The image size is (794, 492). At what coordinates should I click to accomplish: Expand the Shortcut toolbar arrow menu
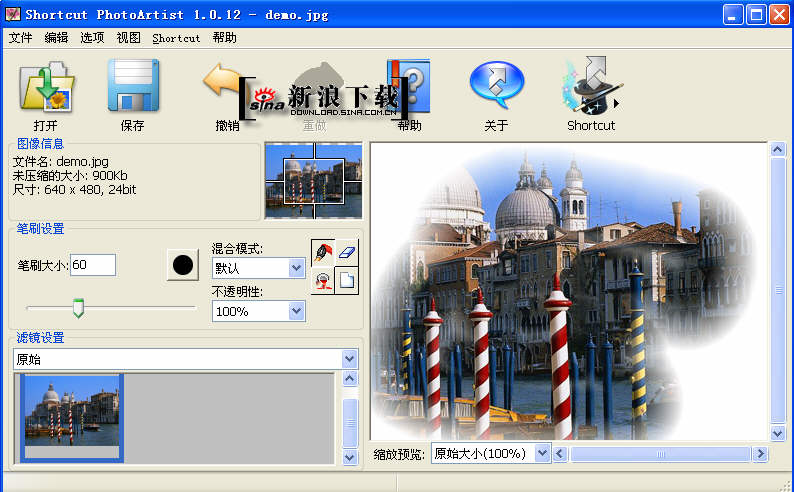point(616,104)
